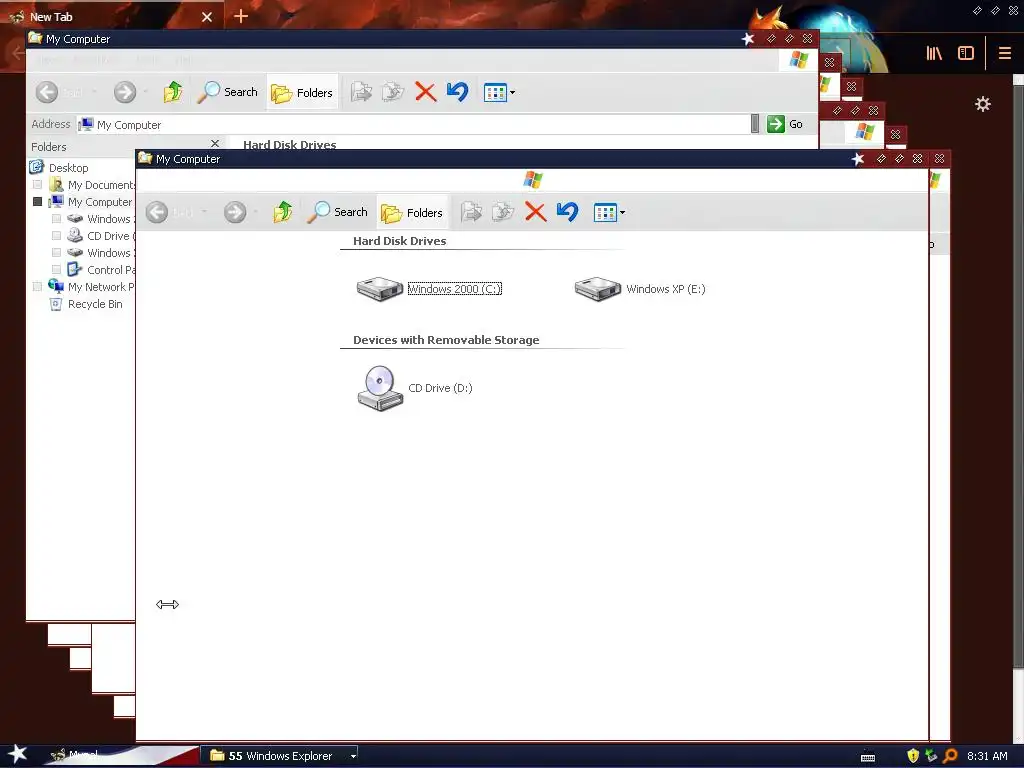The width and height of the screenshot is (1024, 768).
Task: Click Copy To icon in rear window
Action: tap(393, 91)
